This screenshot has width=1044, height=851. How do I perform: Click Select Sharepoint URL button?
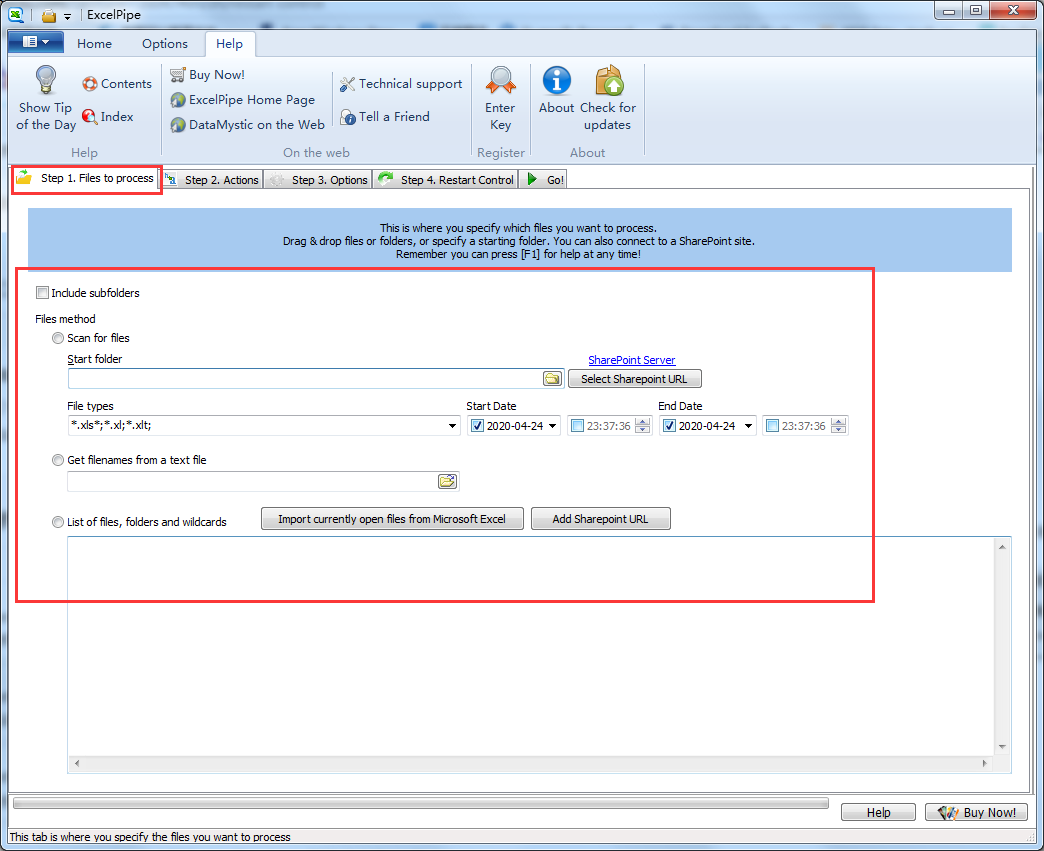click(635, 379)
